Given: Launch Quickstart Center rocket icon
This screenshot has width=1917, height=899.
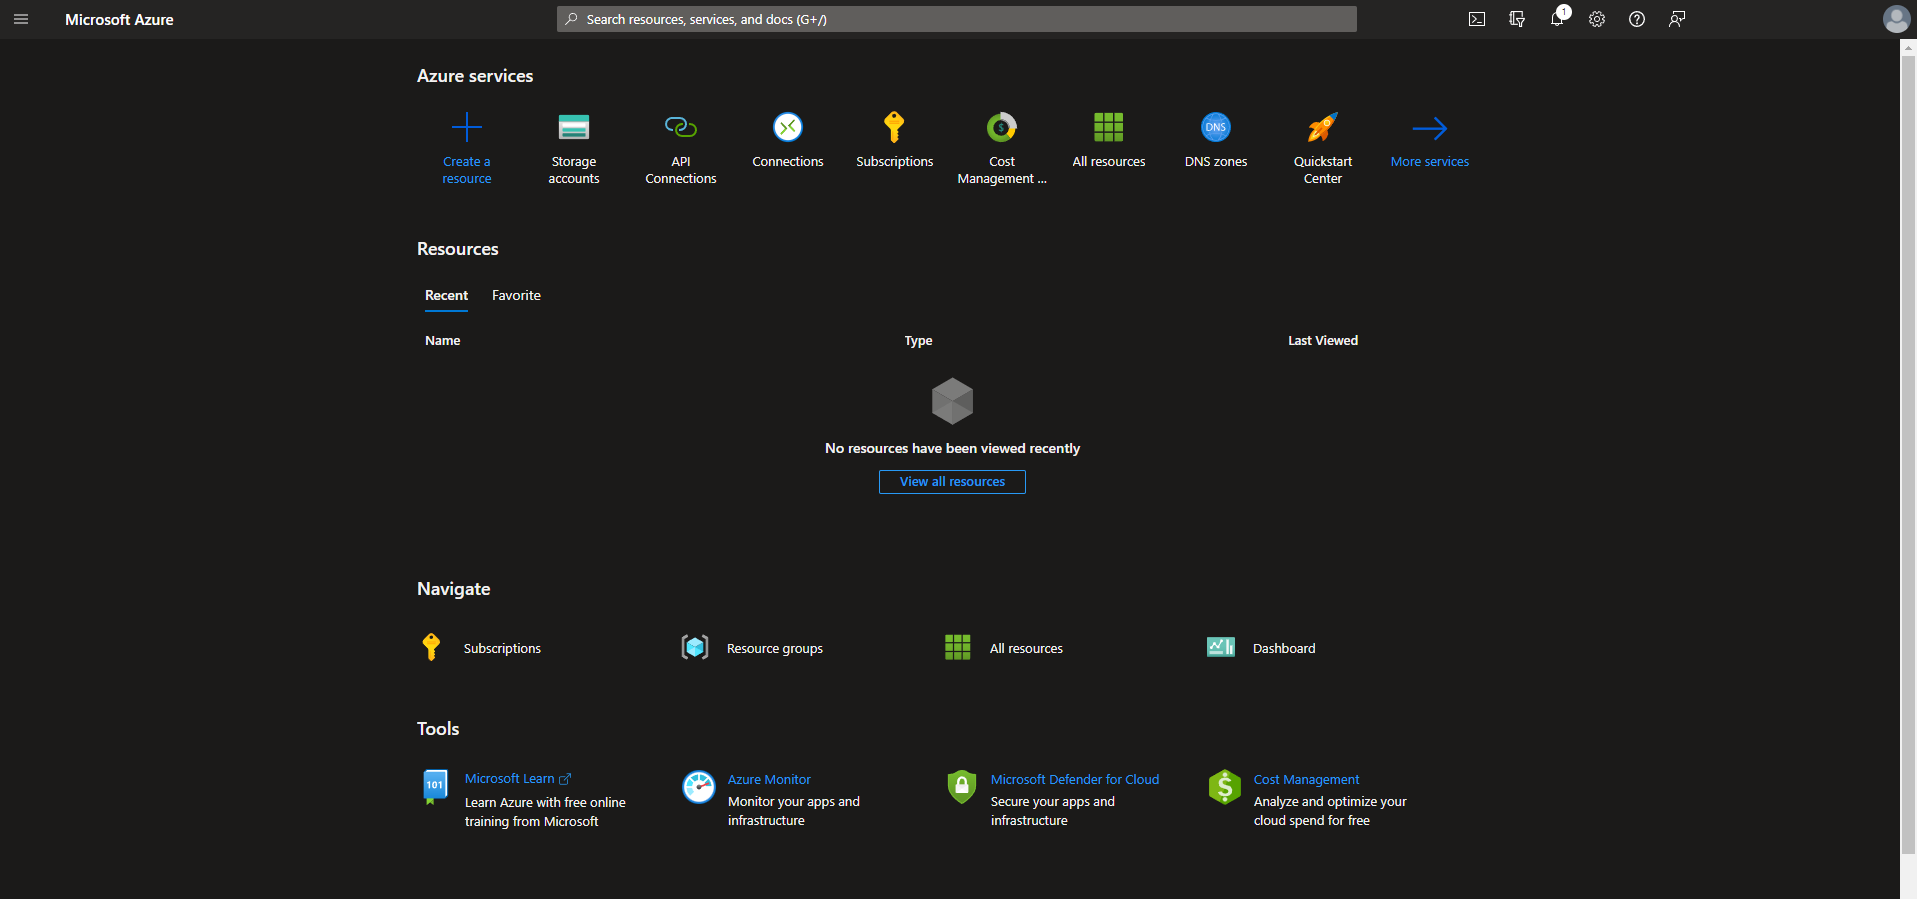Looking at the screenshot, I should (x=1322, y=128).
